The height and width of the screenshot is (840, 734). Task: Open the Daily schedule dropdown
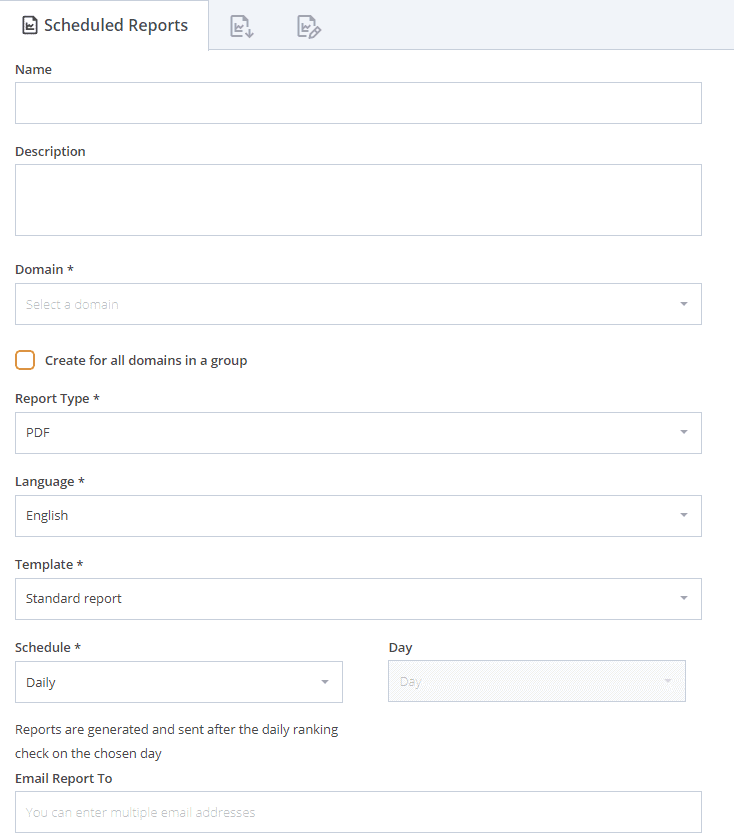(178, 682)
